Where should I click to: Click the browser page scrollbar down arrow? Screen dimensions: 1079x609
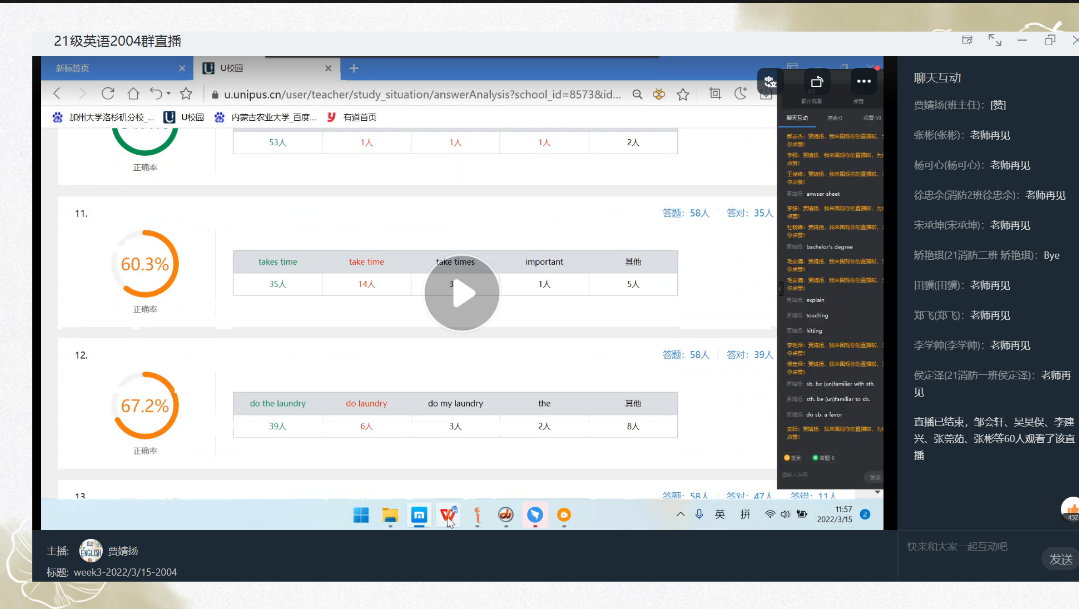[x=877, y=492]
